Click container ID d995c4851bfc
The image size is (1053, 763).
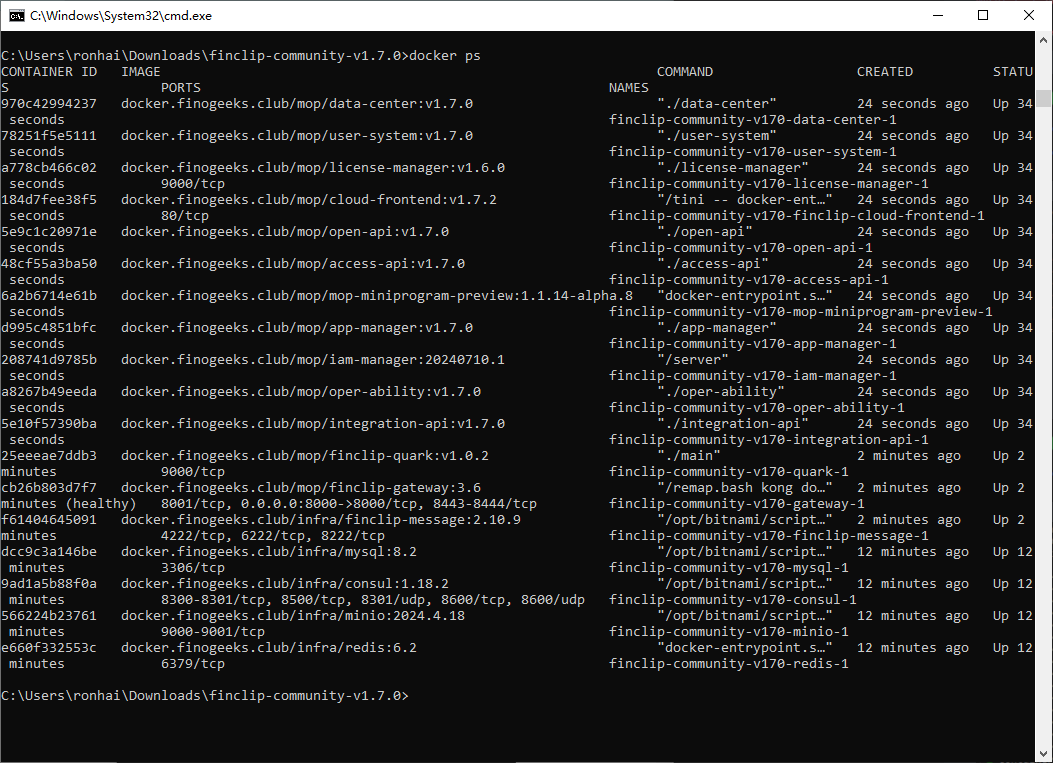point(49,328)
